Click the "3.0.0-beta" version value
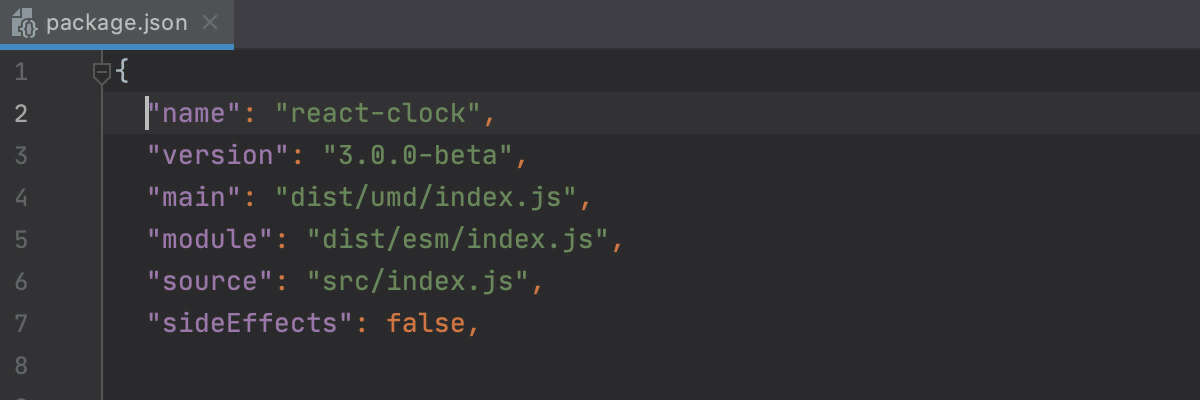This screenshot has width=1200, height=400. (x=418, y=155)
